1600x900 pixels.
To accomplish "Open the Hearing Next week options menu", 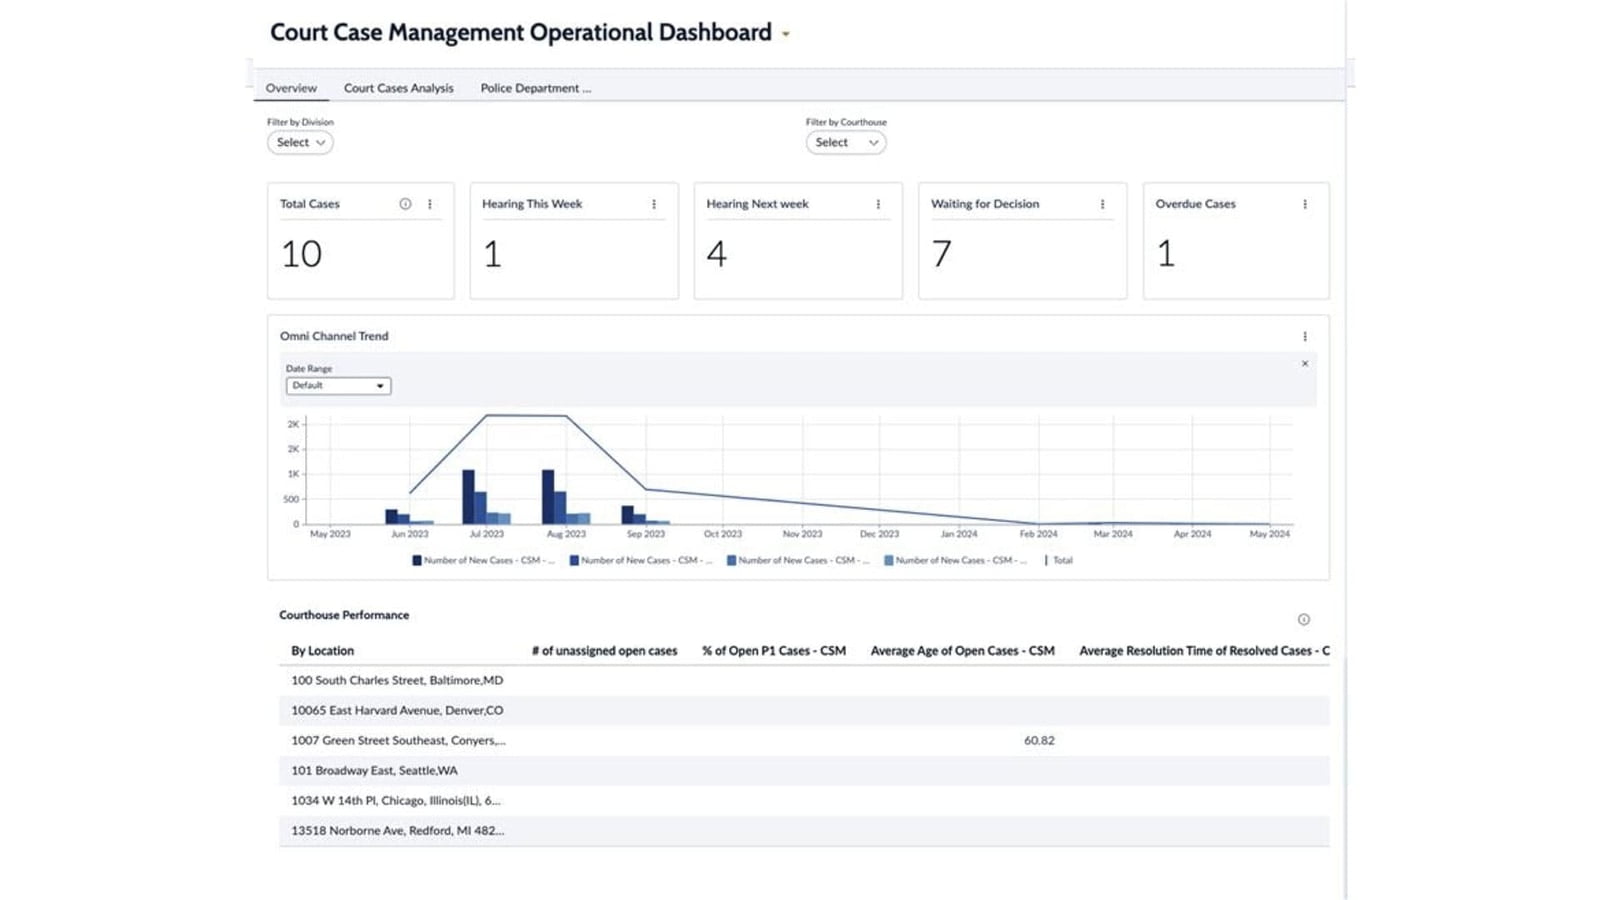I will click(878, 204).
